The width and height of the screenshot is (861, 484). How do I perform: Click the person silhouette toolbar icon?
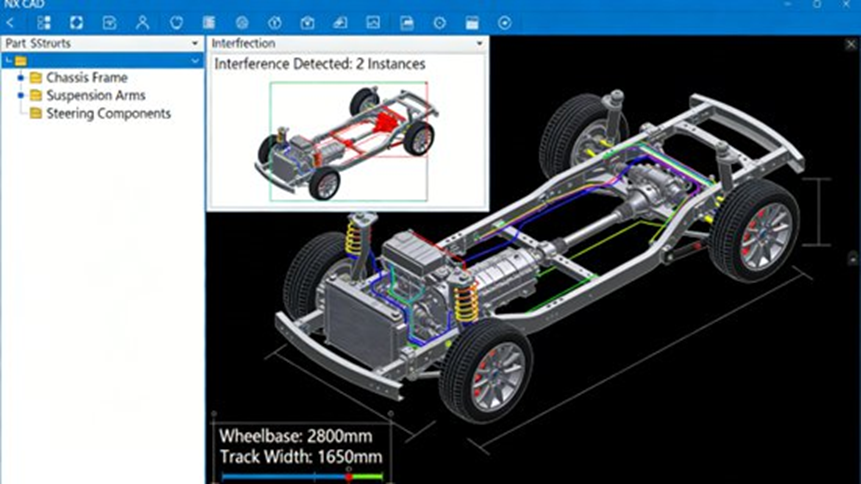[x=142, y=22]
